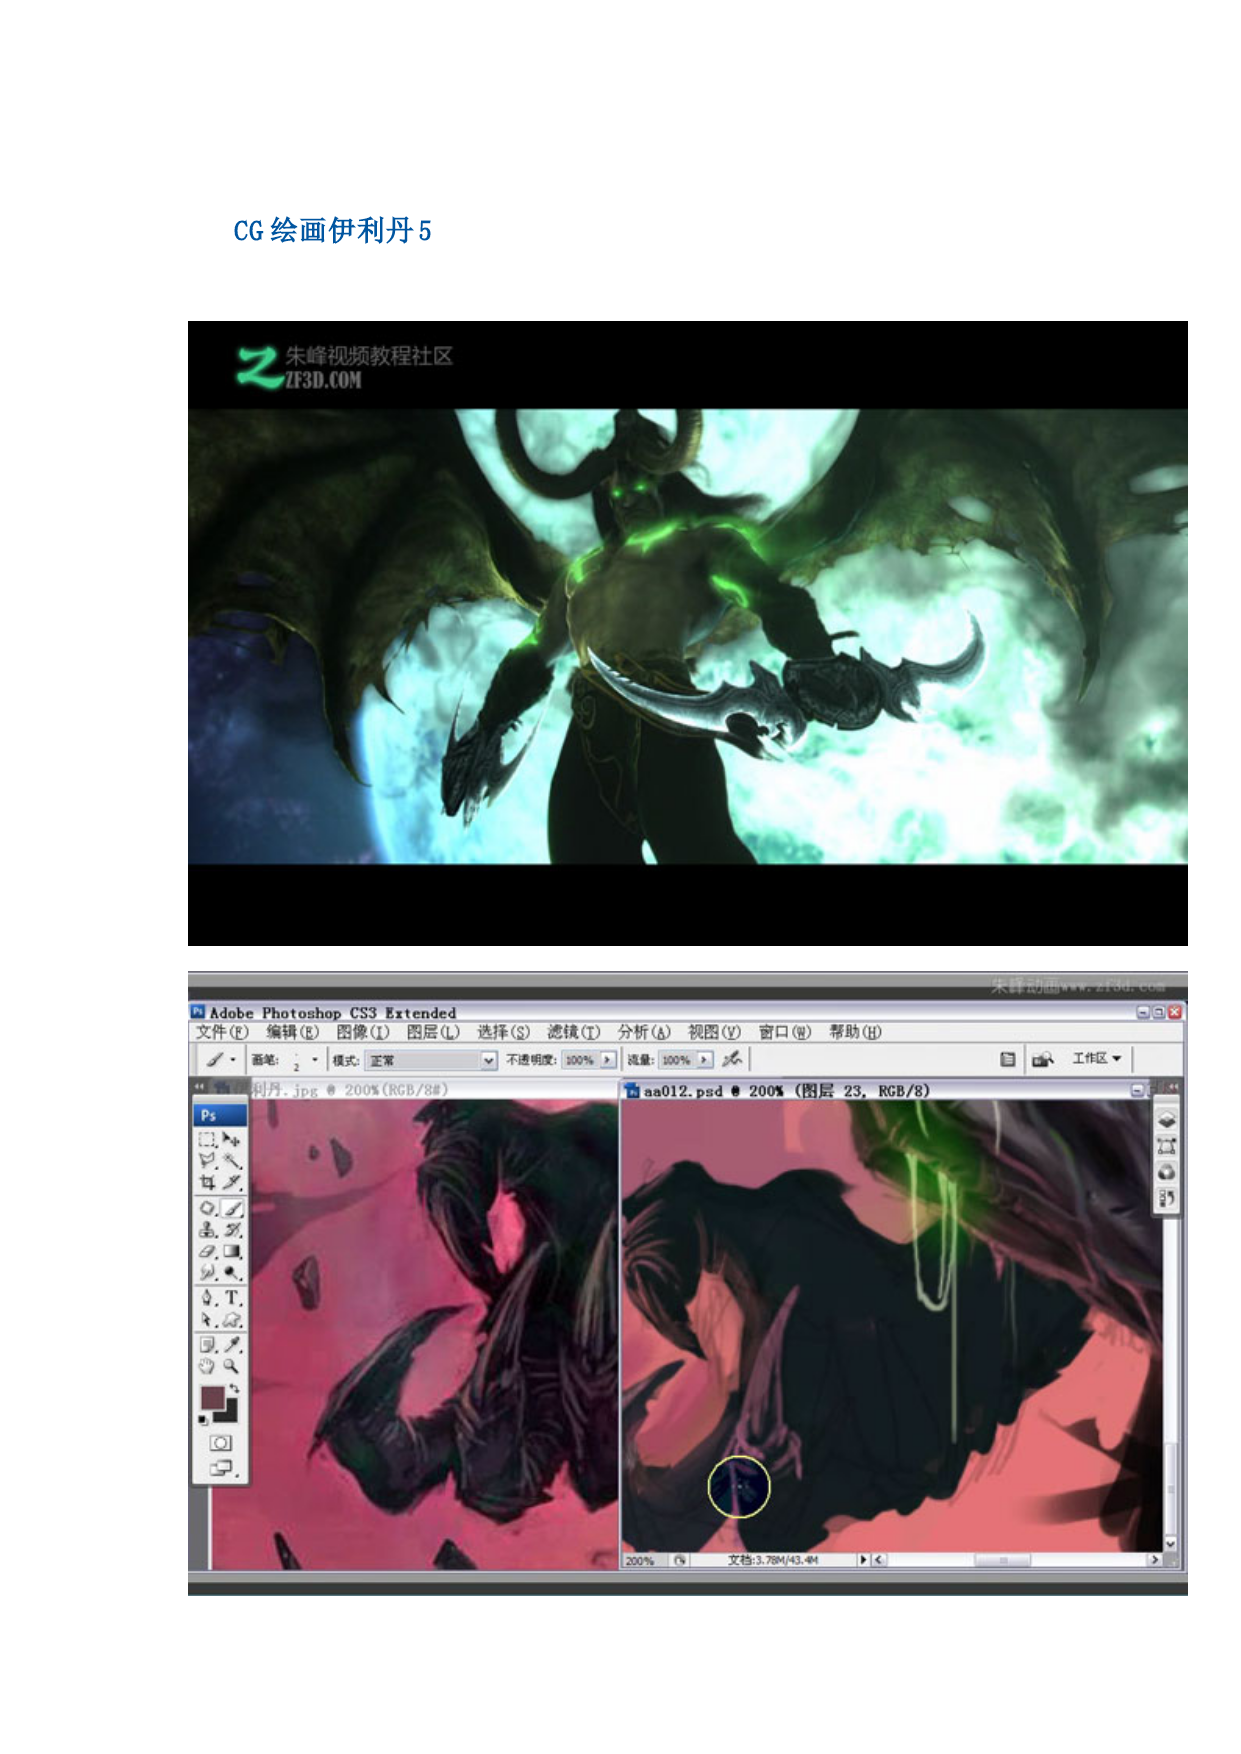
Task: Collapse the toolbox using double-arrow
Action: (199, 1086)
